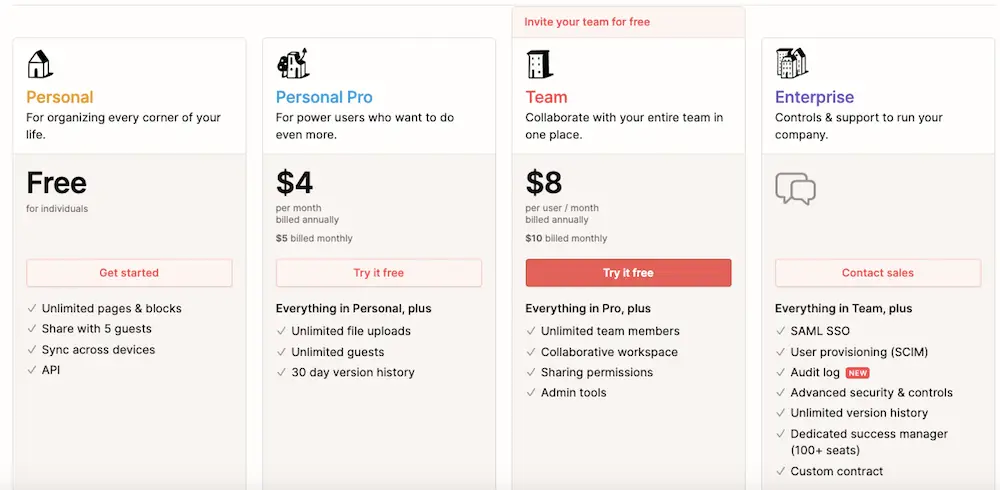Click the Enterprise chat bubbles icon
The height and width of the screenshot is (490, 1000).
pyautogui.click(x=796, y=189)
